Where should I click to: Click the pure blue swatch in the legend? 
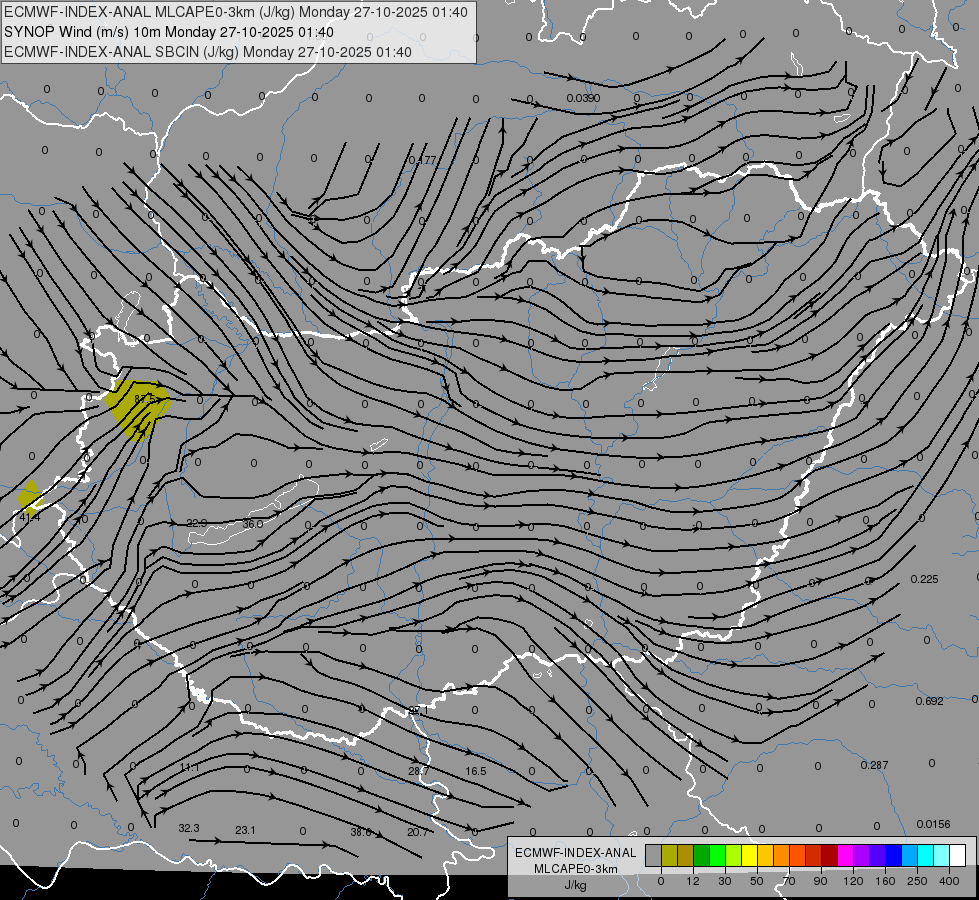893,855
